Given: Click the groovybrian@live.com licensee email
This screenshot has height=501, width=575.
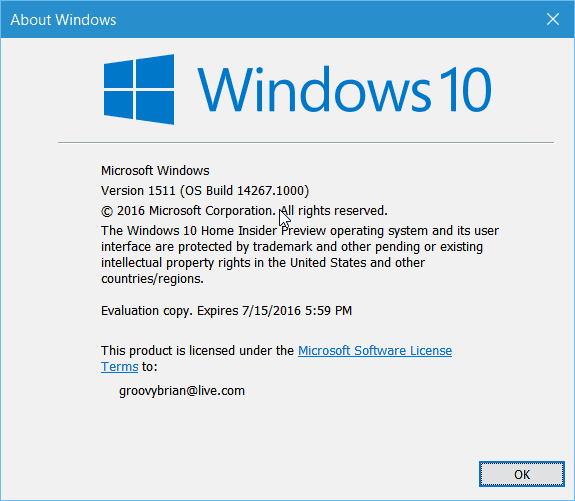Looking at the screenshot, I should [182, 391].
